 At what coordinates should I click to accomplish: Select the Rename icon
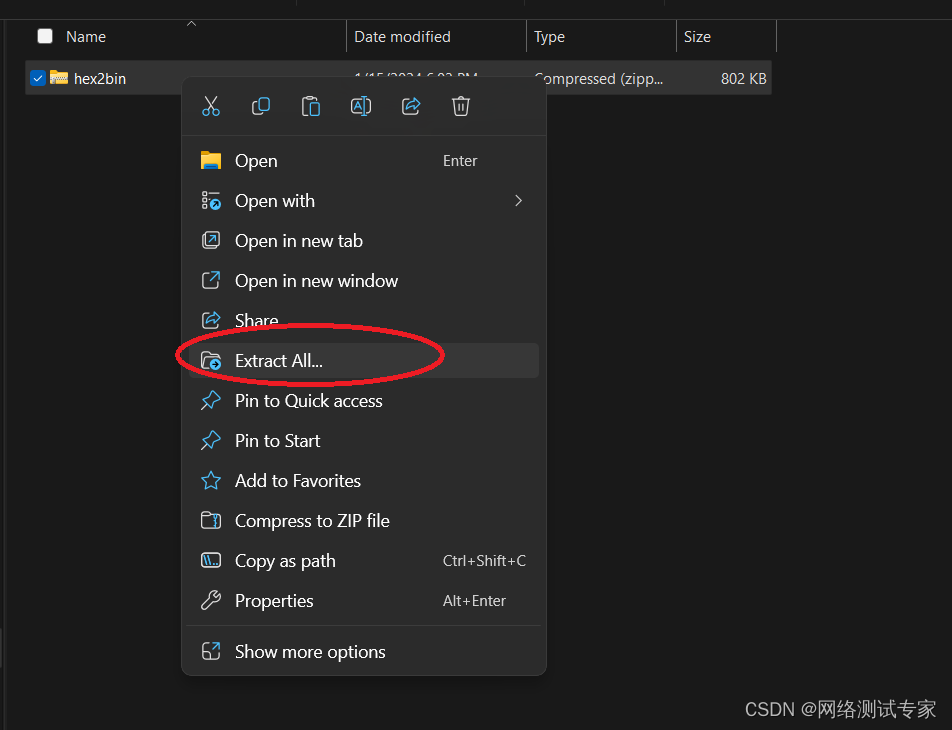(x=361, y=105)
